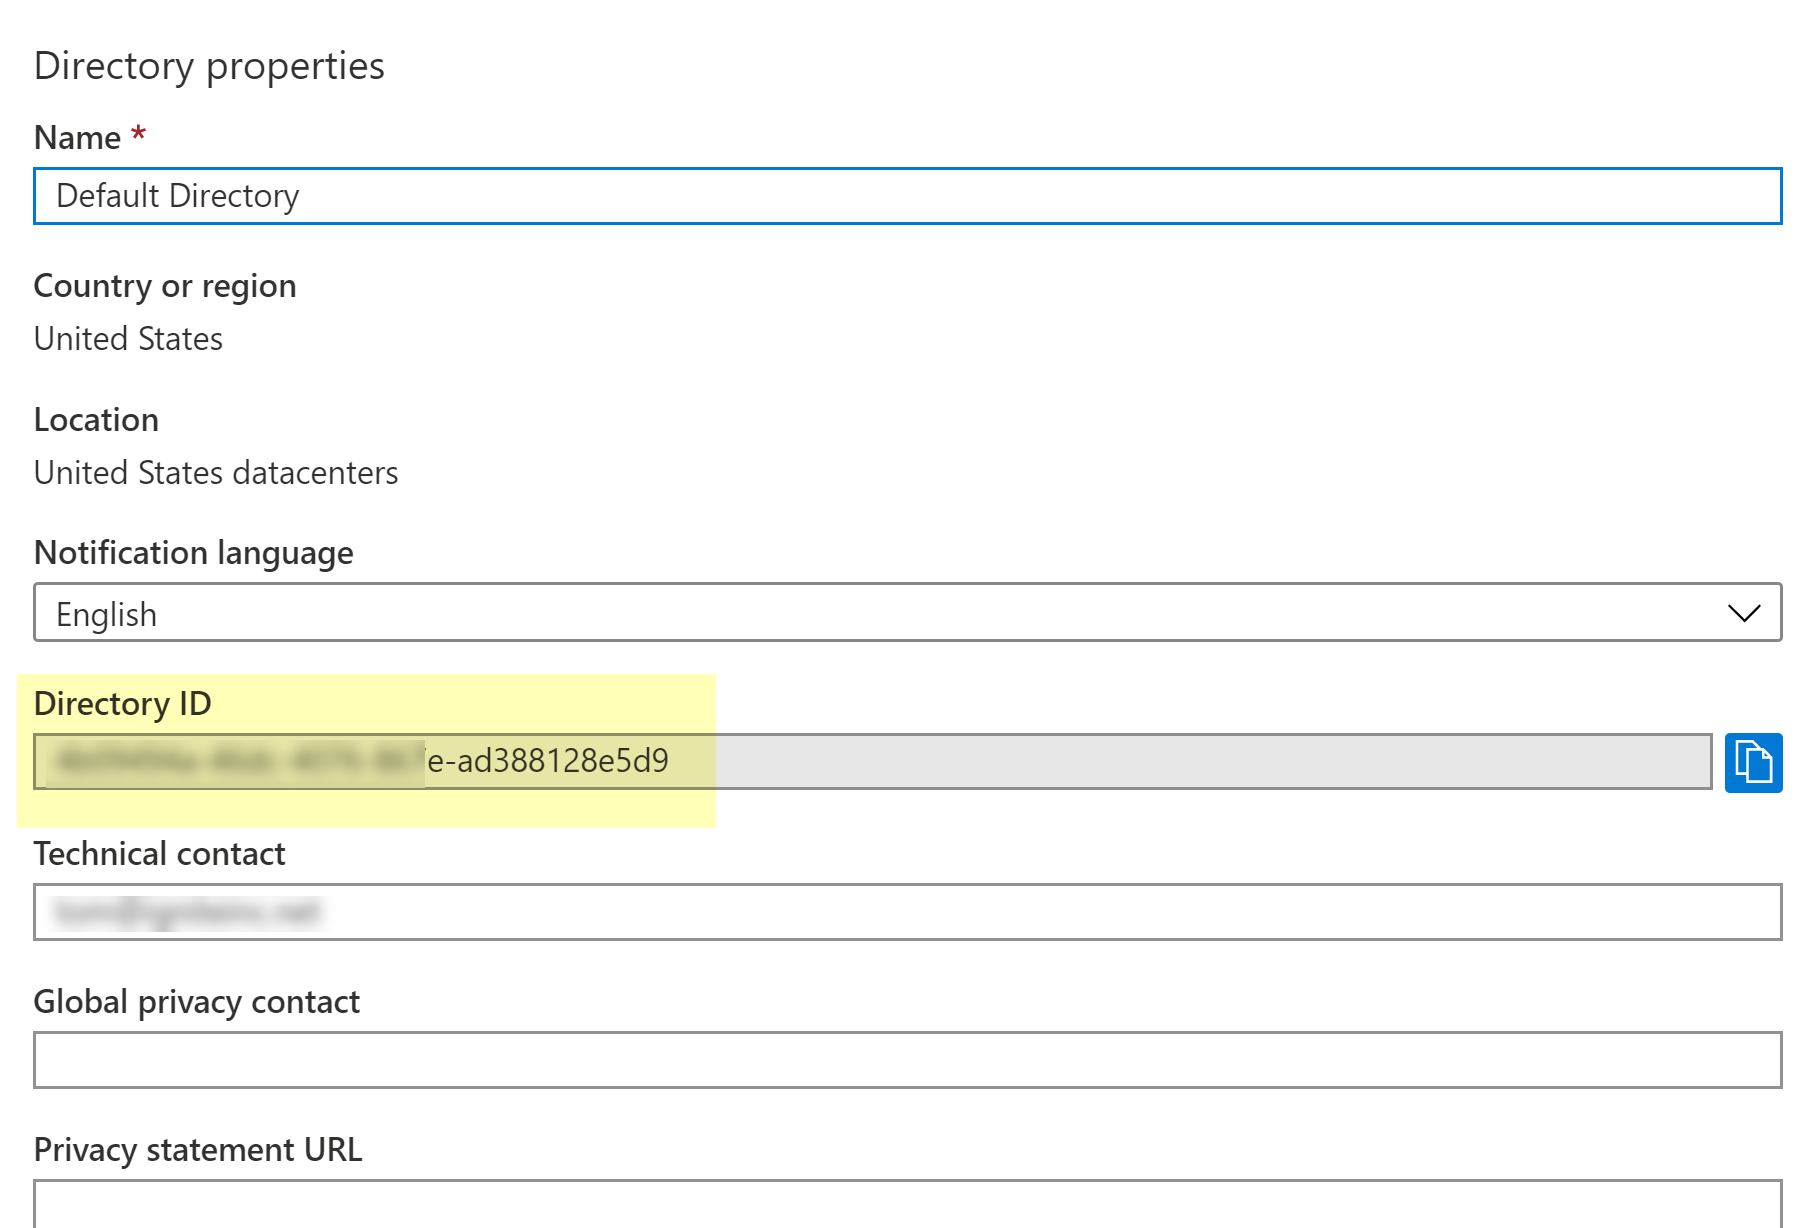Click into the Global privacy contact field
The width and height of the screenshot is (1809, 1228).
click(x=906, y=1060)
